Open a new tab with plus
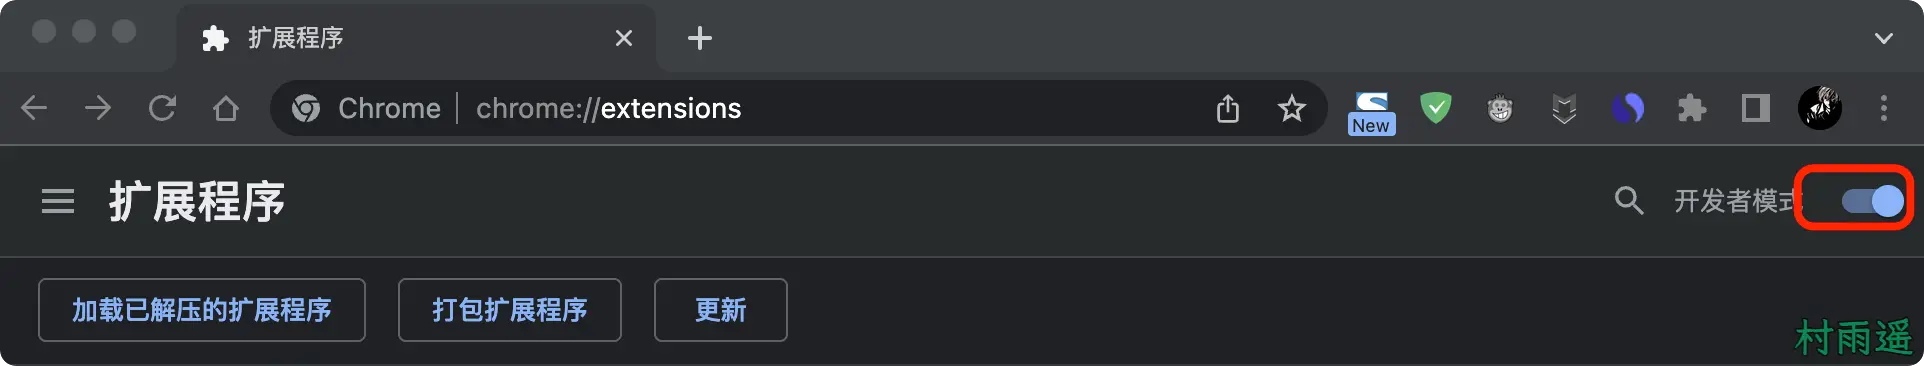This screenshot has height=366, width=1924. pyautogui.click(x=700, y=38)
